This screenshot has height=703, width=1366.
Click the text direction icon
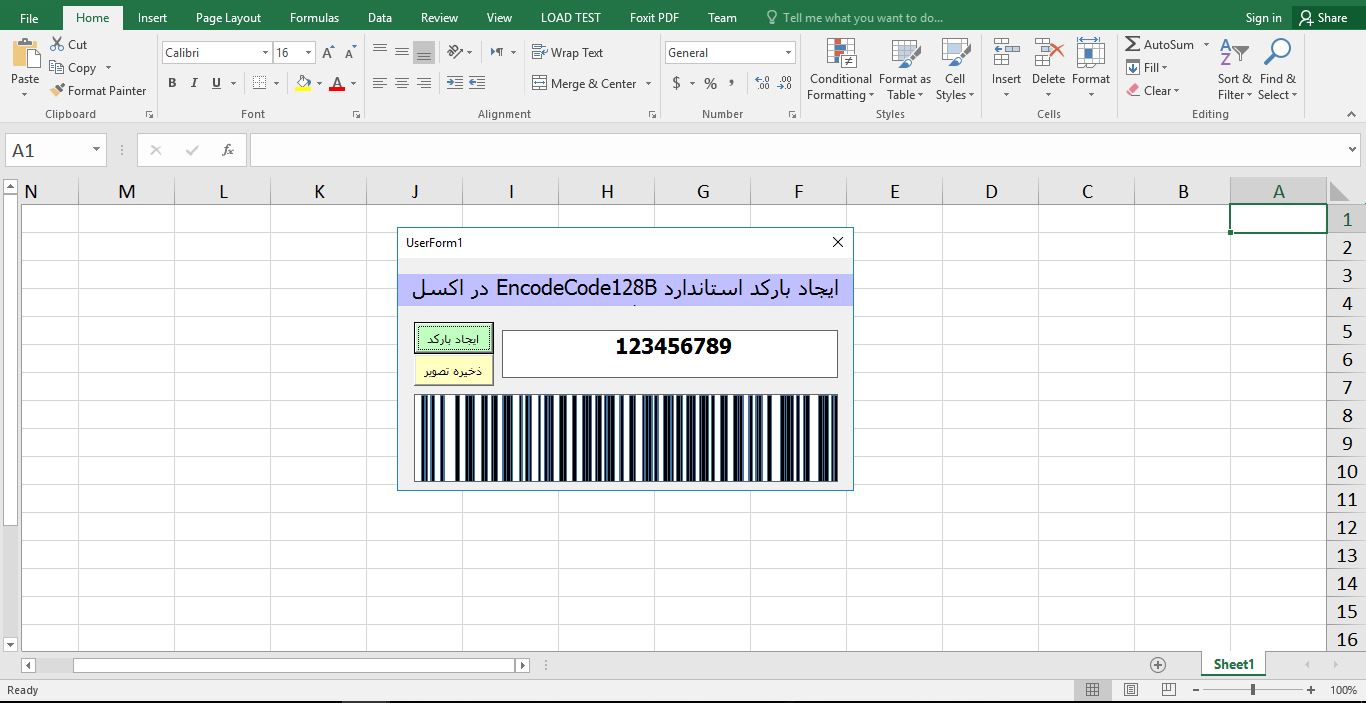click(x=498, y=52)
